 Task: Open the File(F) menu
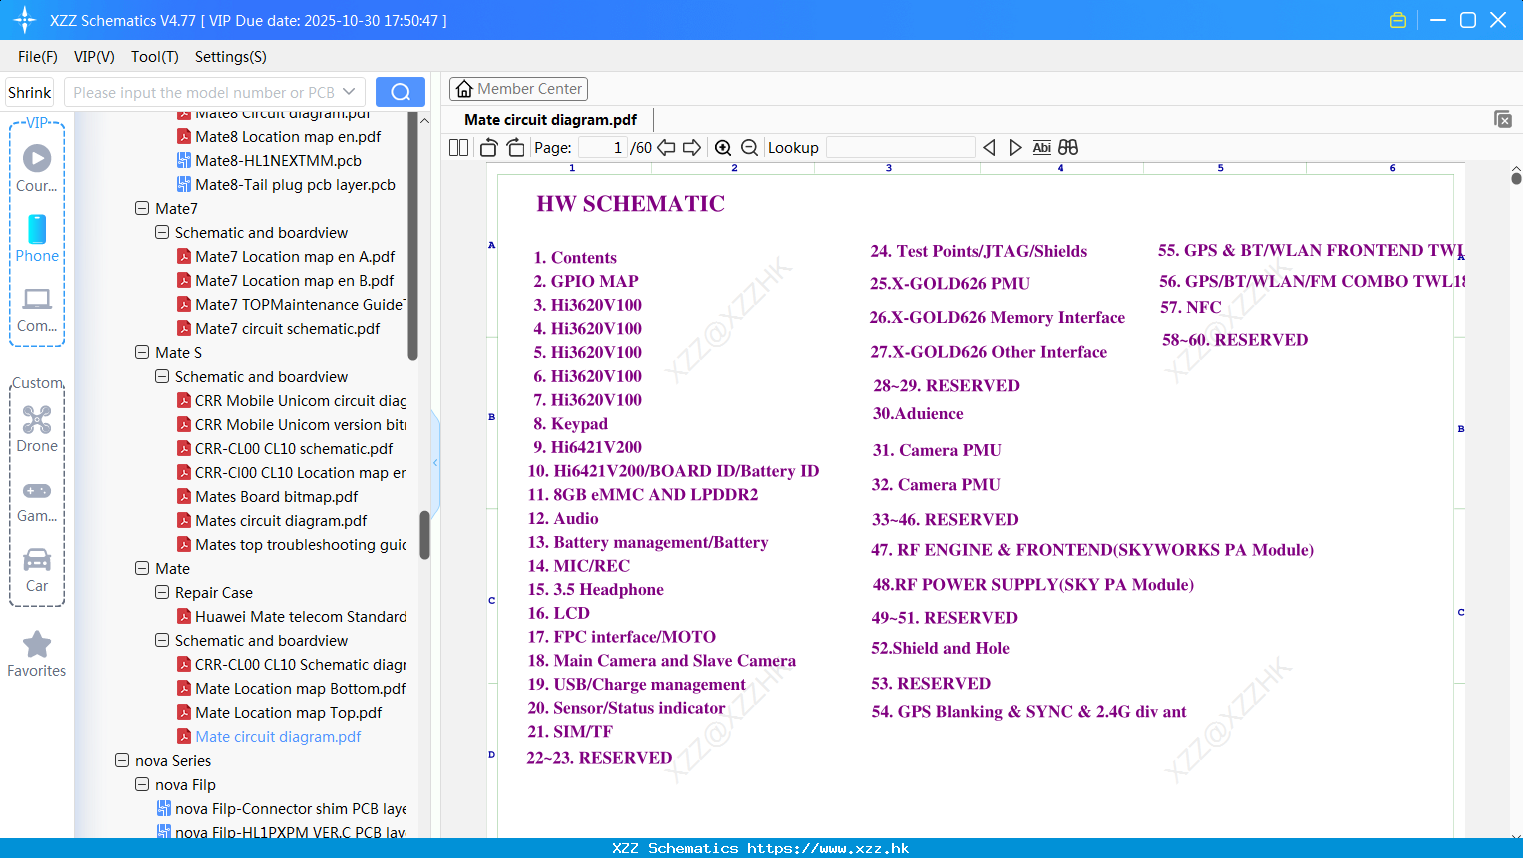click(x=38, y=57)
